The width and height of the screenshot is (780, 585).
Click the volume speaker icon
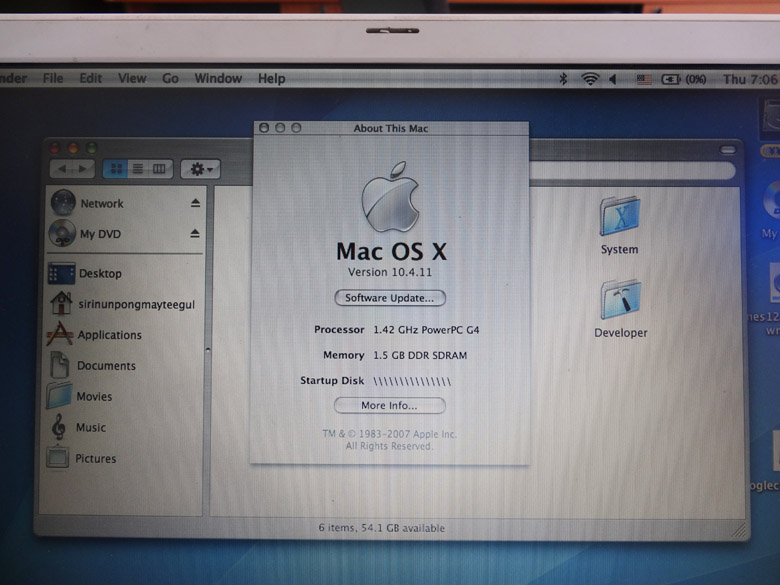pos(613,79)
